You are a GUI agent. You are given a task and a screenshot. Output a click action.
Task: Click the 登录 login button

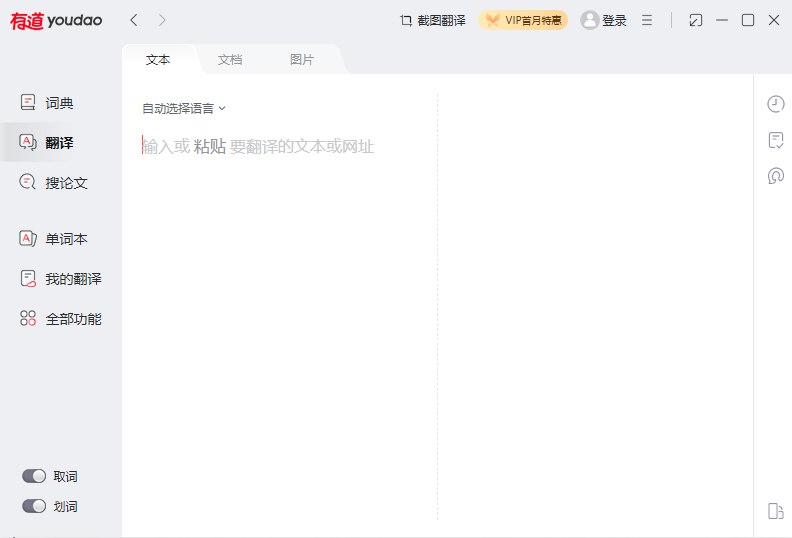pos(604,20)
